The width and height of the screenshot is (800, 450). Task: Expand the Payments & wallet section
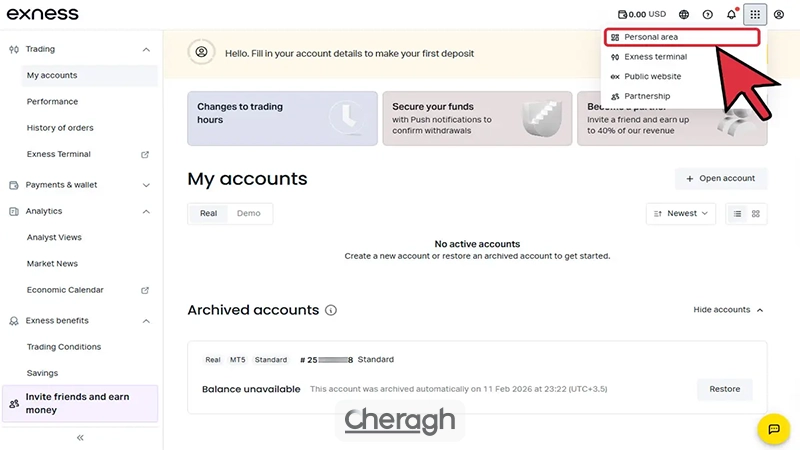pos(80,185)
